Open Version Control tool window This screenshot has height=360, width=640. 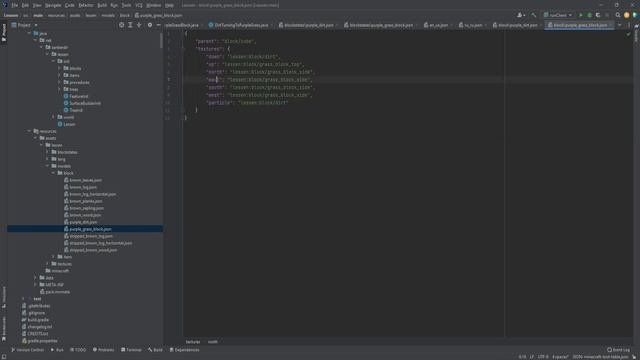pyautogui.click(x=27, y=350)
